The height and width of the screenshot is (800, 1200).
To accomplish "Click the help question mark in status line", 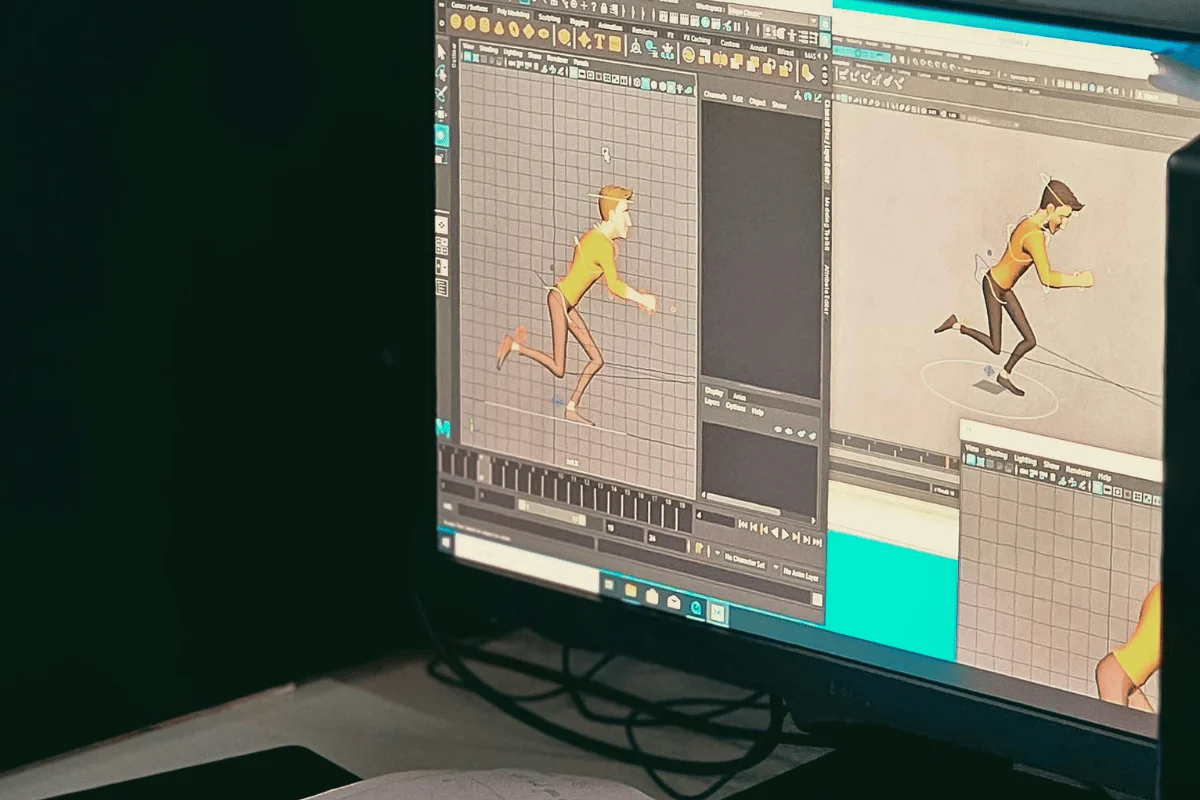I will (x=593, y=6).
